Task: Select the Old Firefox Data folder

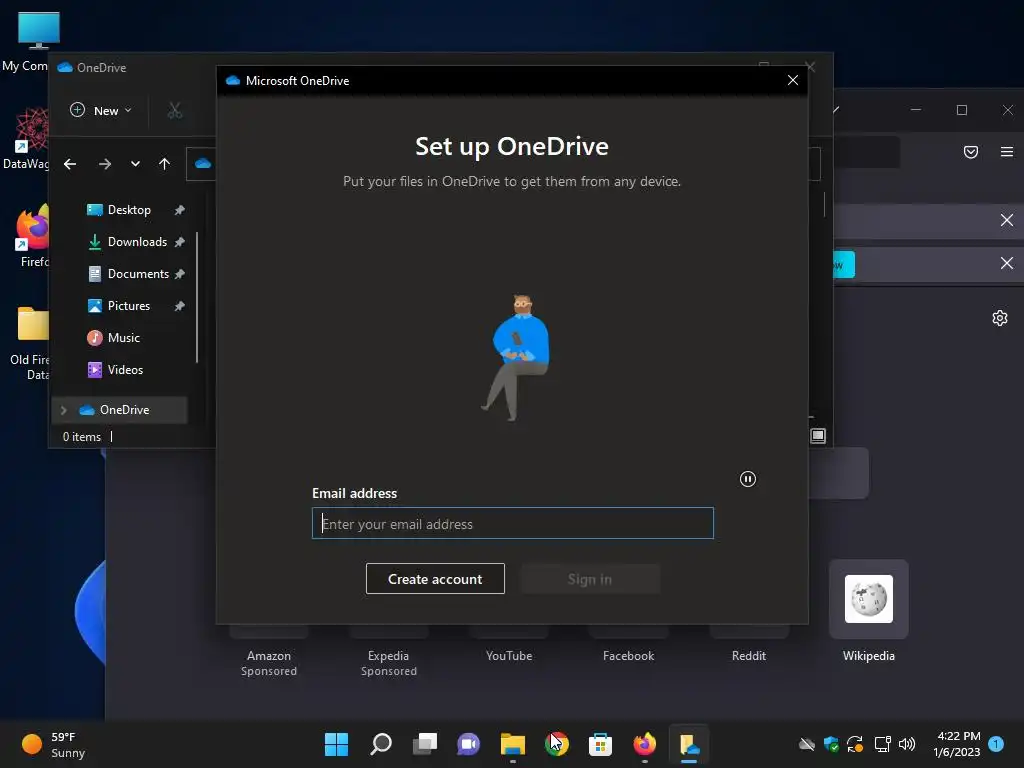Action: [x=30, y=344]
